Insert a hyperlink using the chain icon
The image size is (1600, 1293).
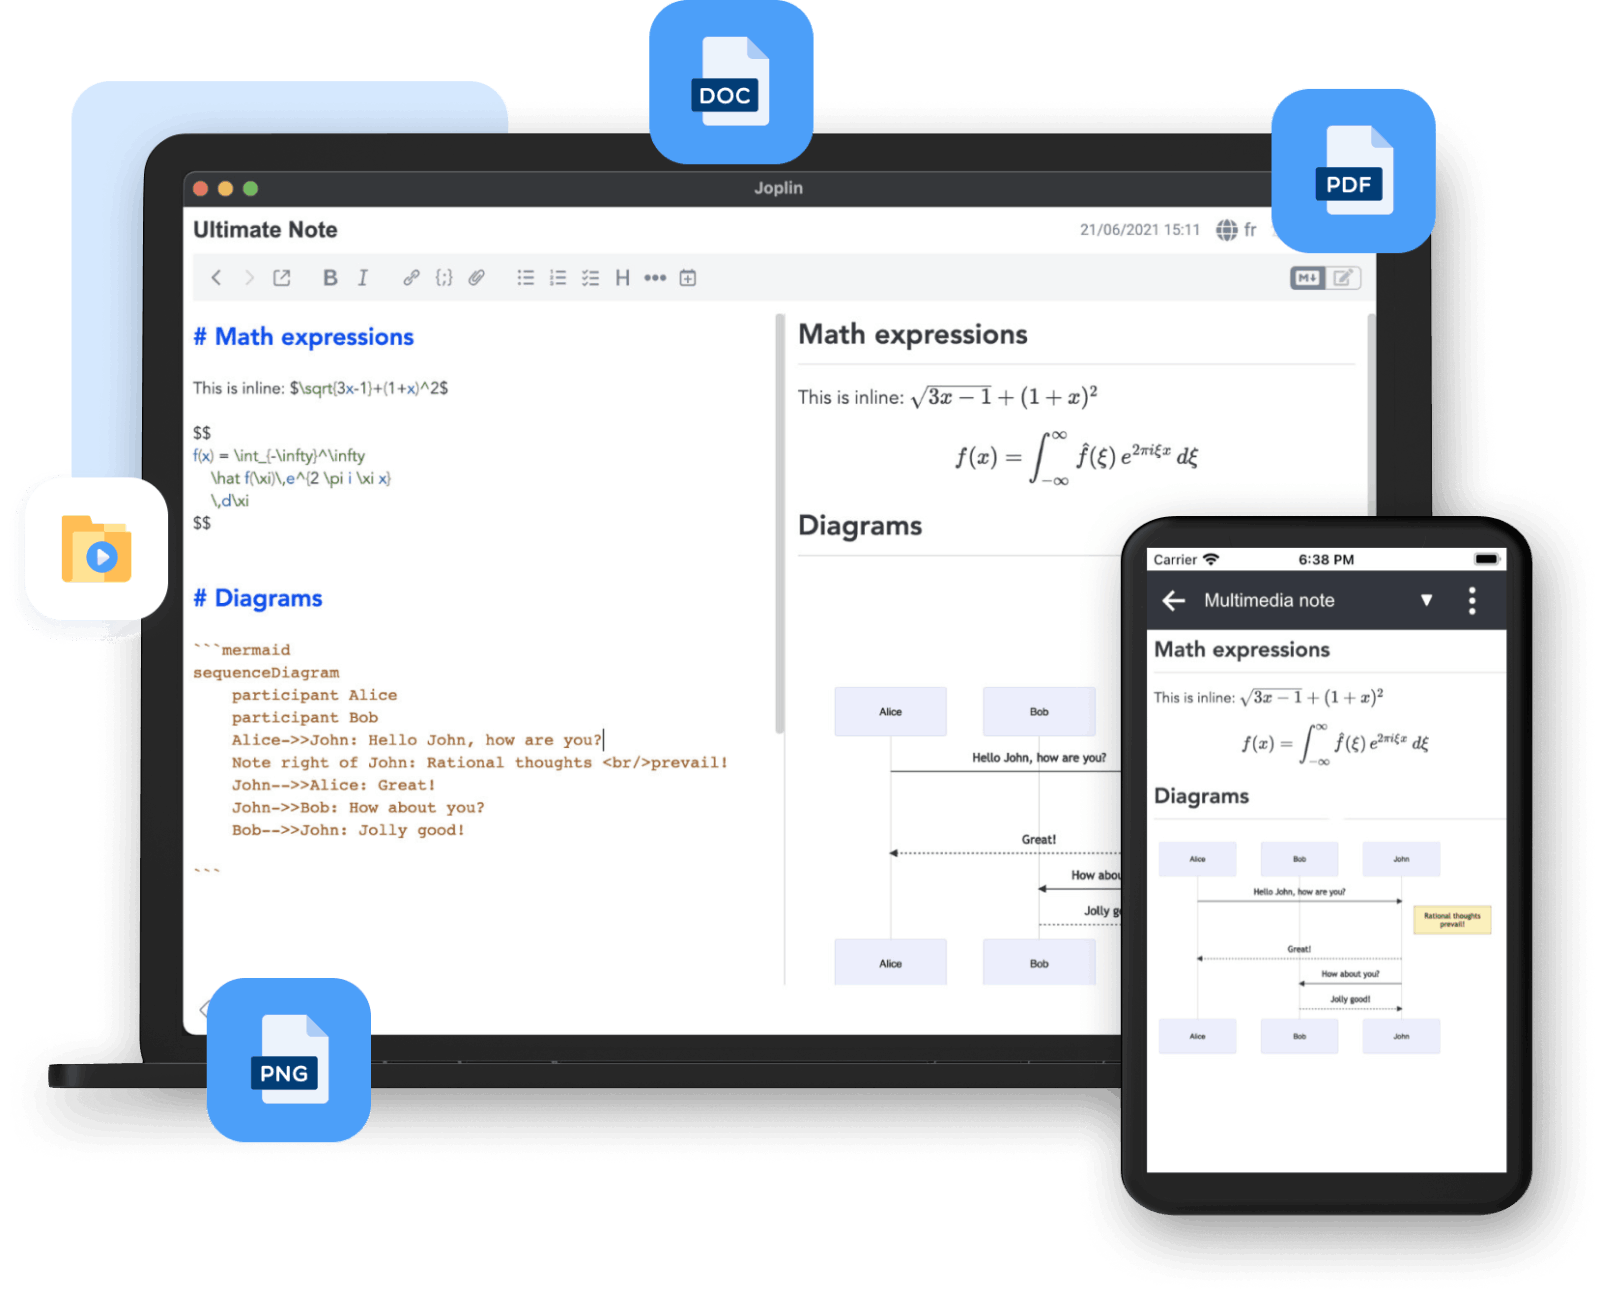coord(411,278)
